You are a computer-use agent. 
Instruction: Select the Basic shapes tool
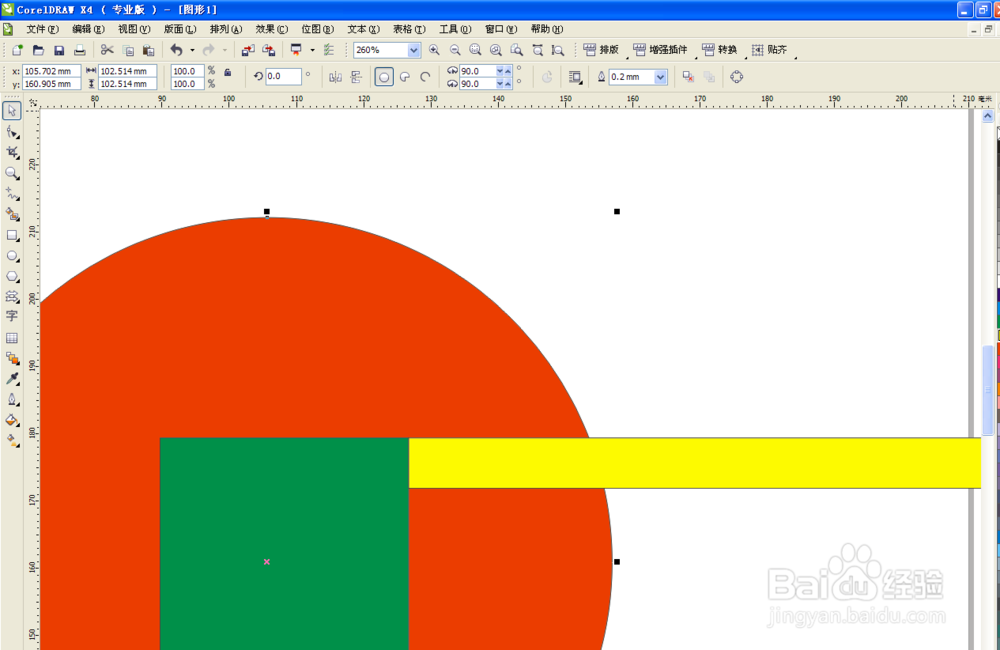coord(12,297)
